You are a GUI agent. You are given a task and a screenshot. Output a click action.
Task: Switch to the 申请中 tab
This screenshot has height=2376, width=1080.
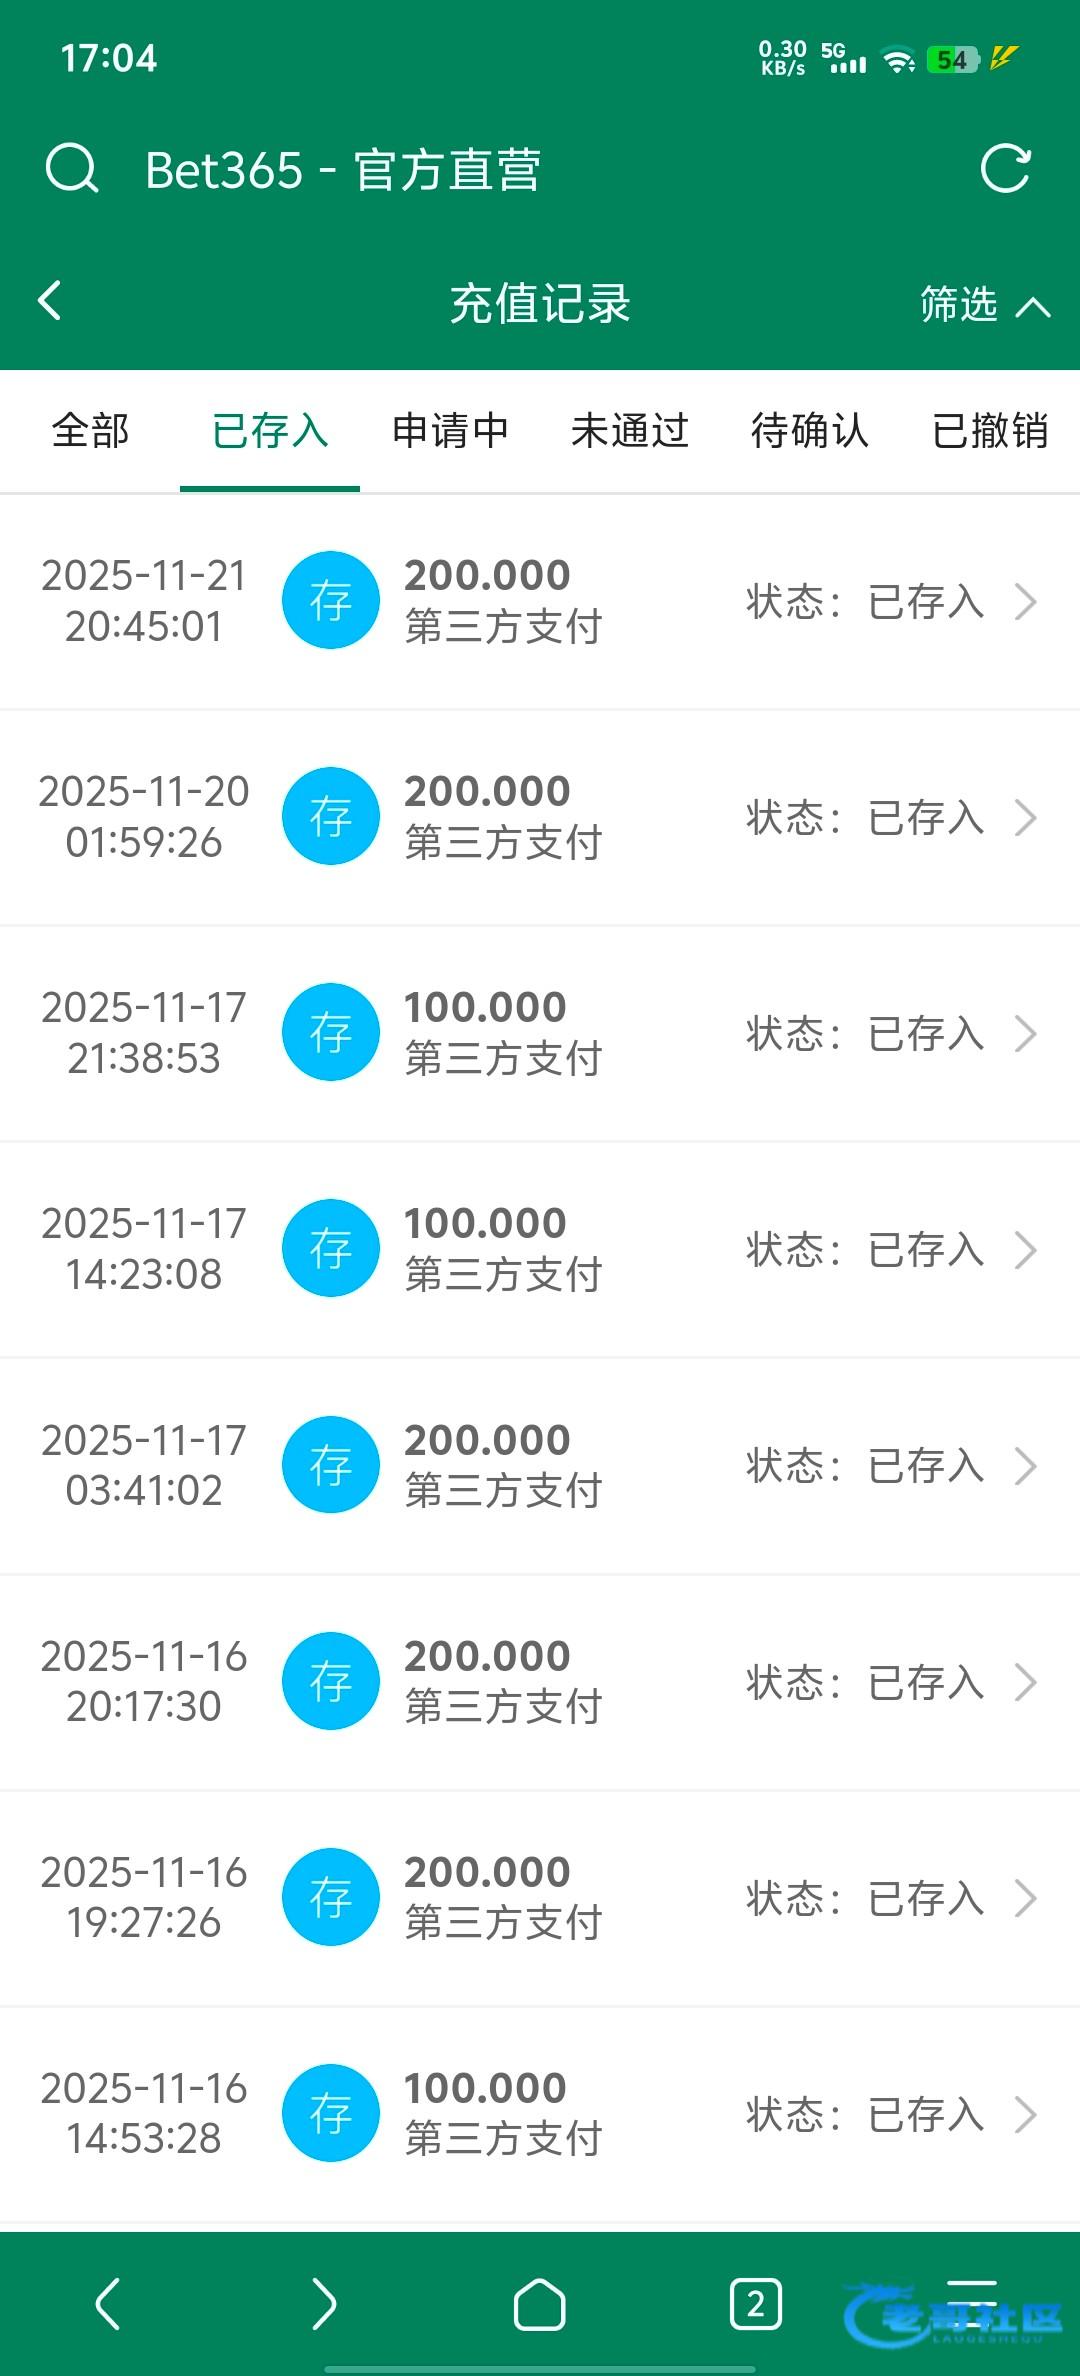coord(450,431)
